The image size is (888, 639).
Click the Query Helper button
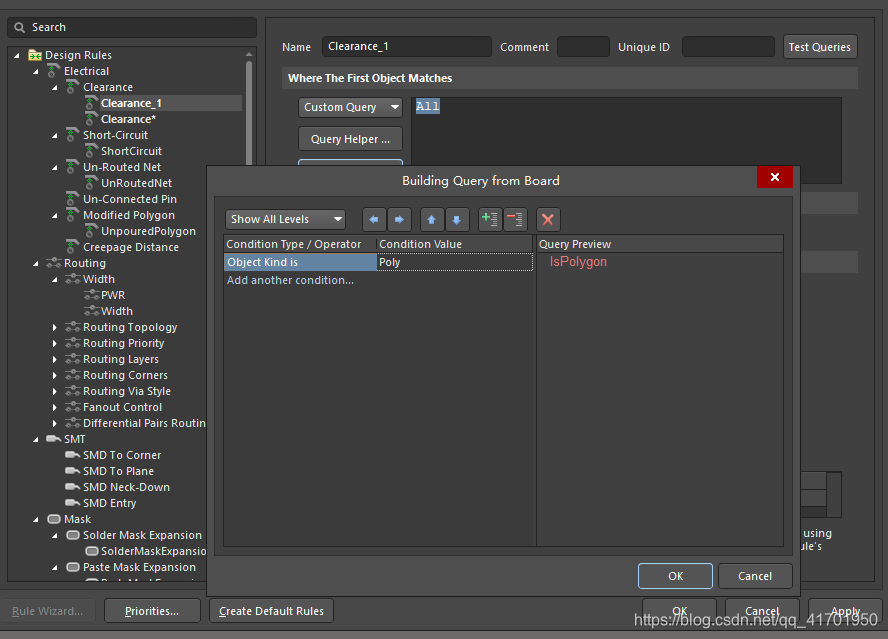[x=350, y=139]
